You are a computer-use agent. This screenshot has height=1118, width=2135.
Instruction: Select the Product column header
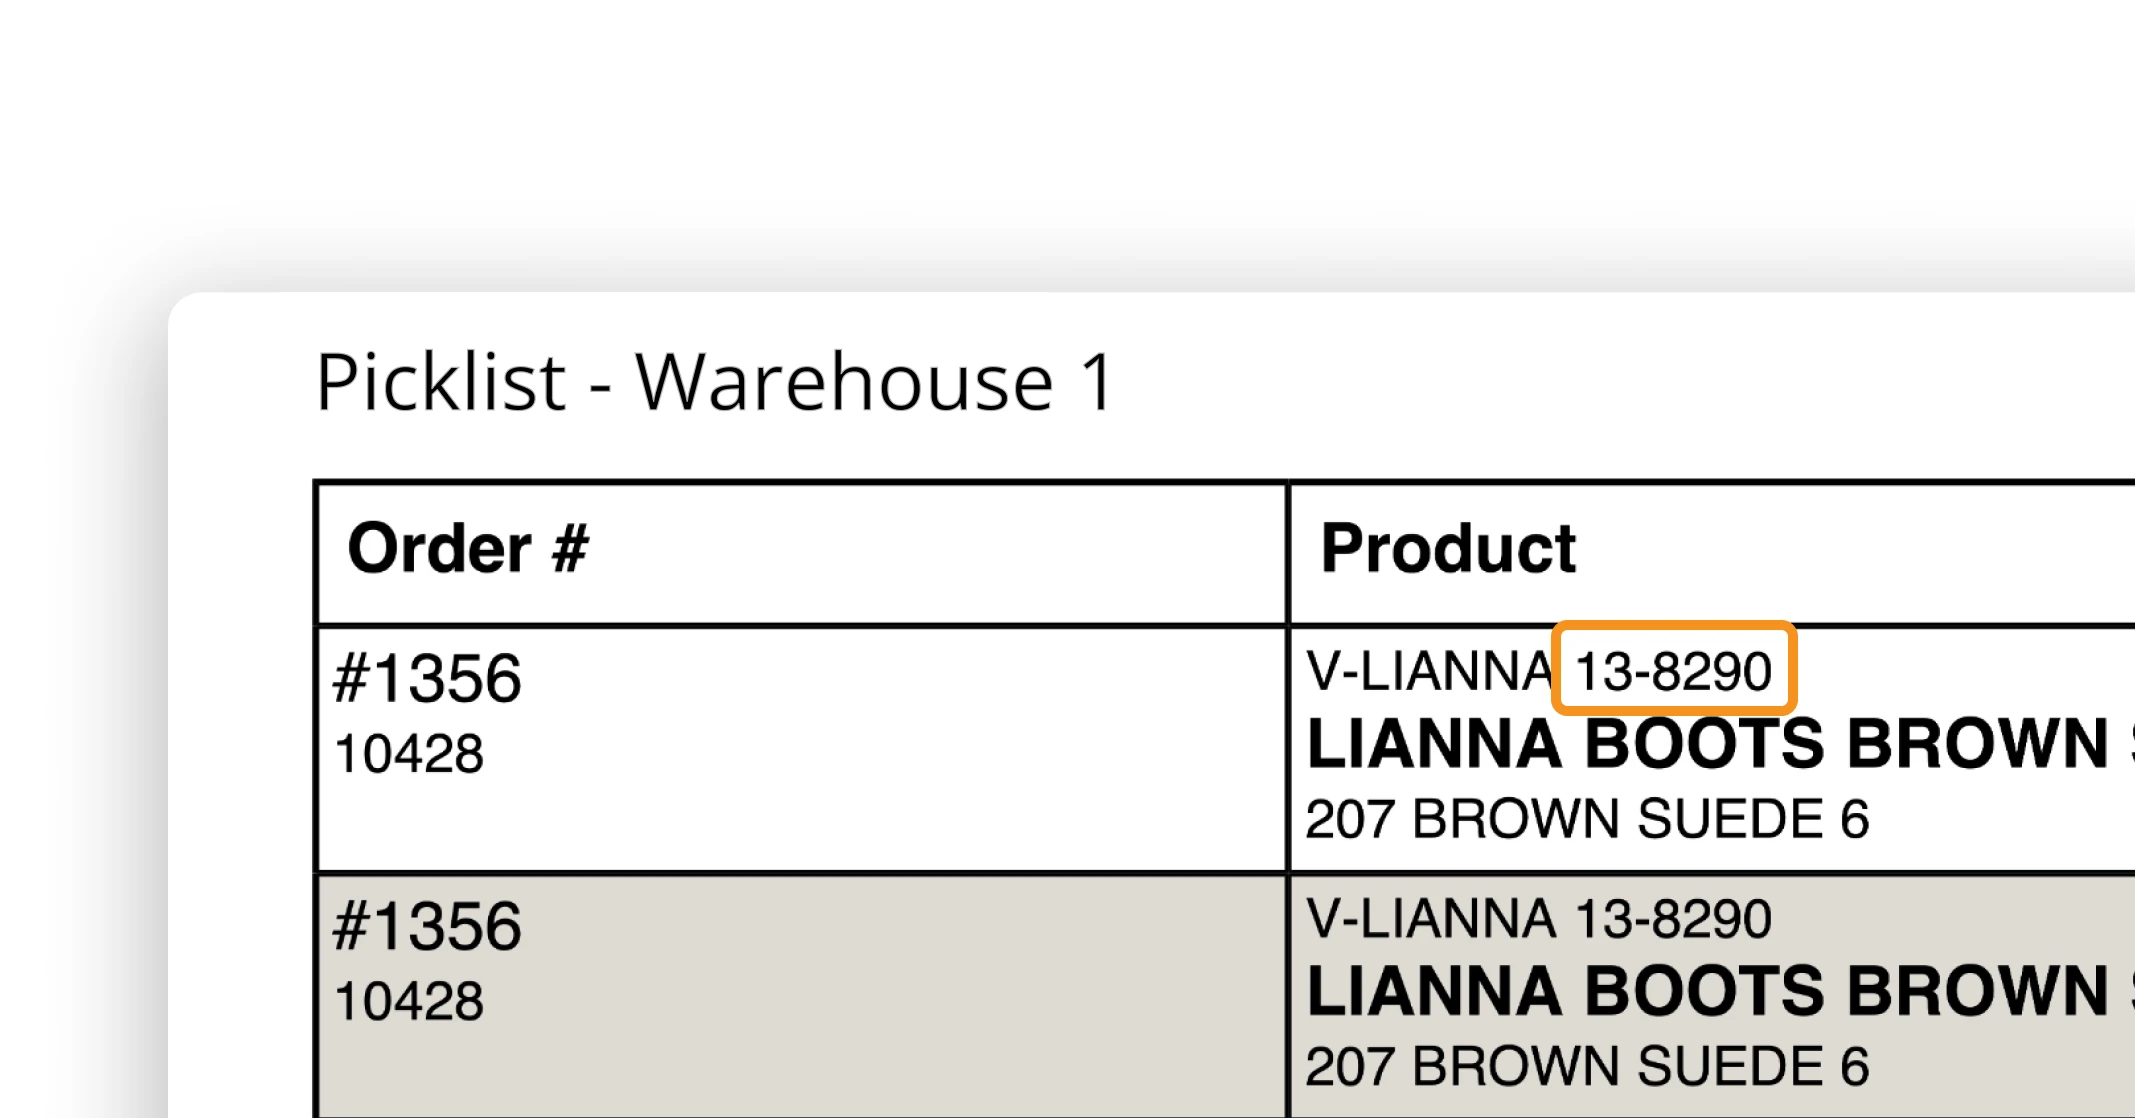(x=1447, y=549)
